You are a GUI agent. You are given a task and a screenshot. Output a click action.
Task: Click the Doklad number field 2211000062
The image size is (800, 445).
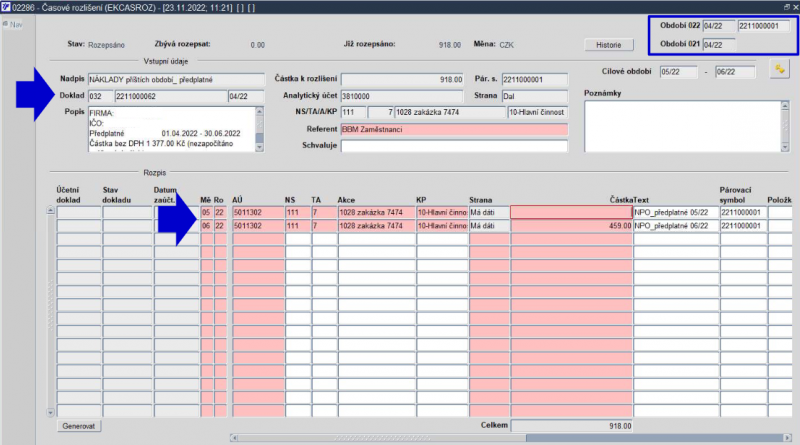pyautogui.click(x=171, y=96)
